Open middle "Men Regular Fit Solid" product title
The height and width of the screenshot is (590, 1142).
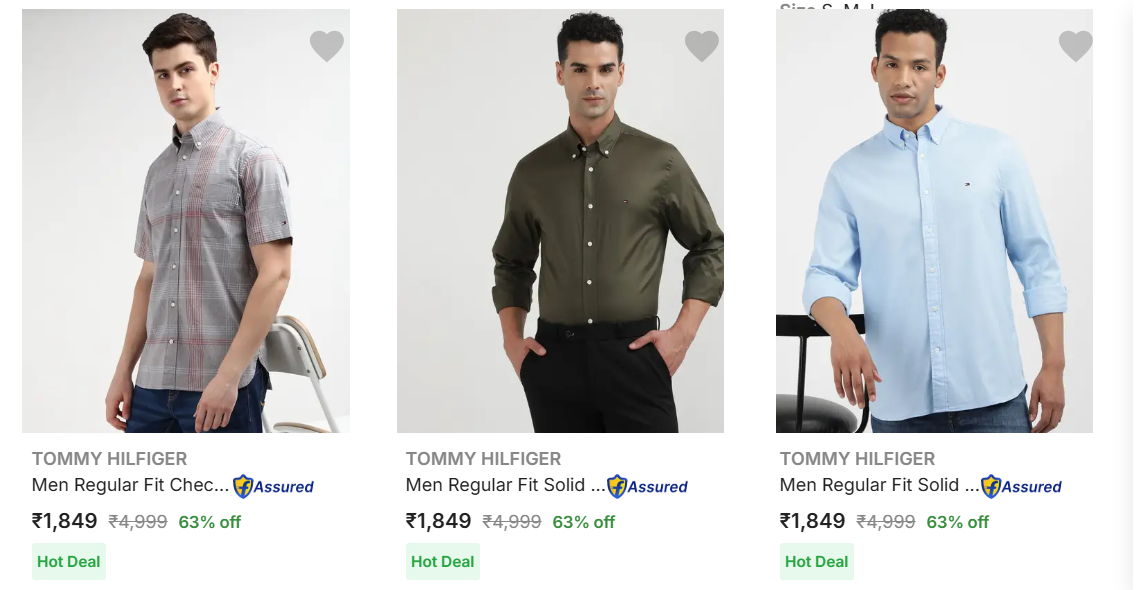coord(505,485)
